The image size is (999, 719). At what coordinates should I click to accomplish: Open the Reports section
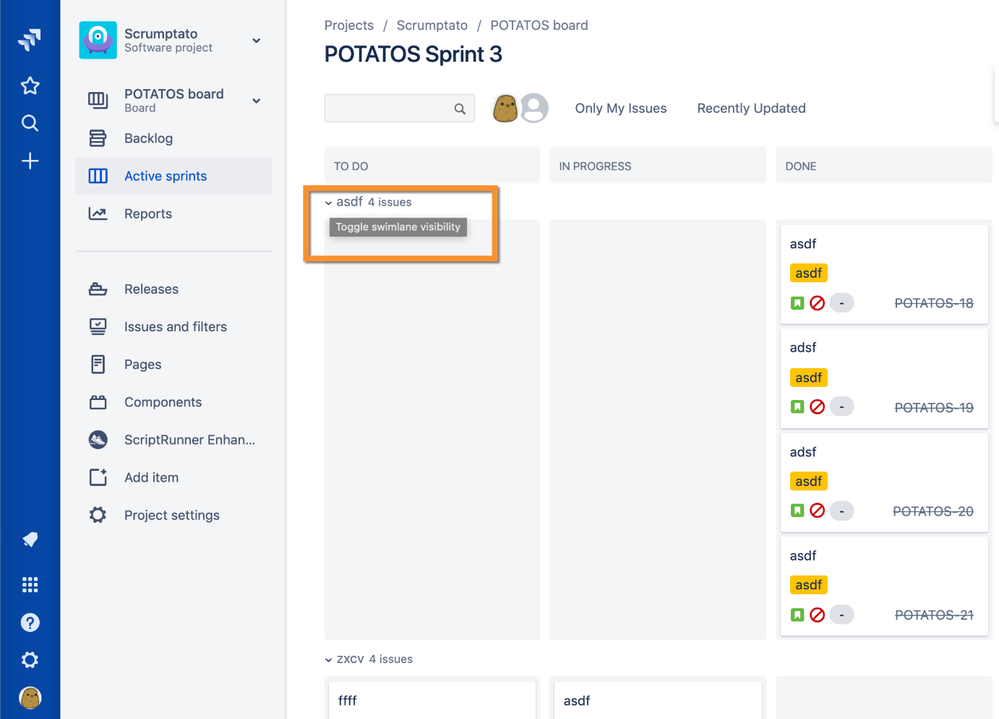point(148,213)
